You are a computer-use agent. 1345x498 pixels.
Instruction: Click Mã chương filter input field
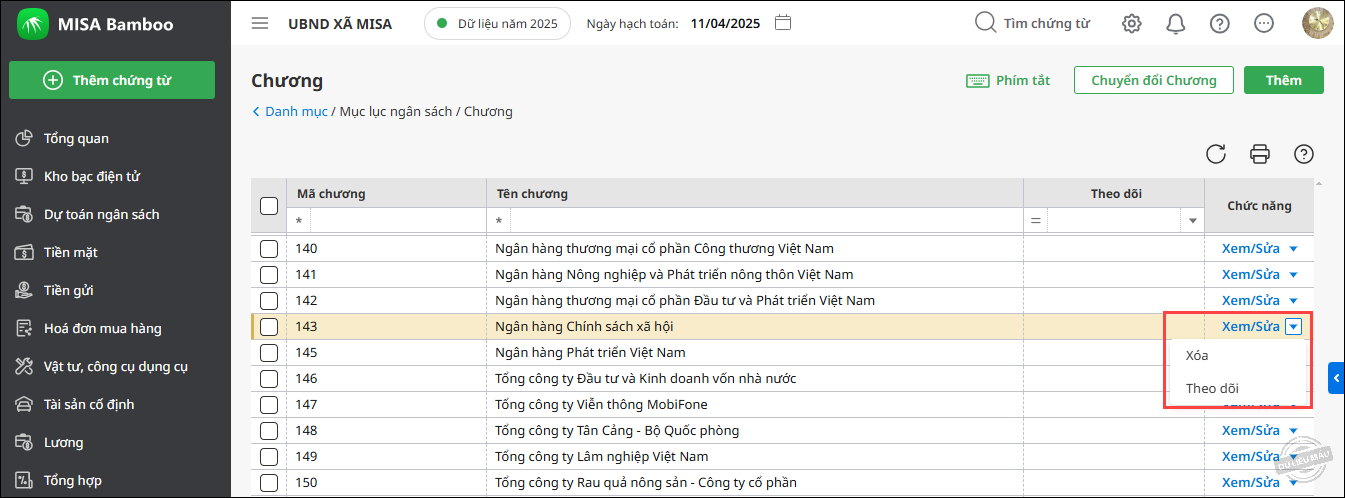tap(398, 220)
